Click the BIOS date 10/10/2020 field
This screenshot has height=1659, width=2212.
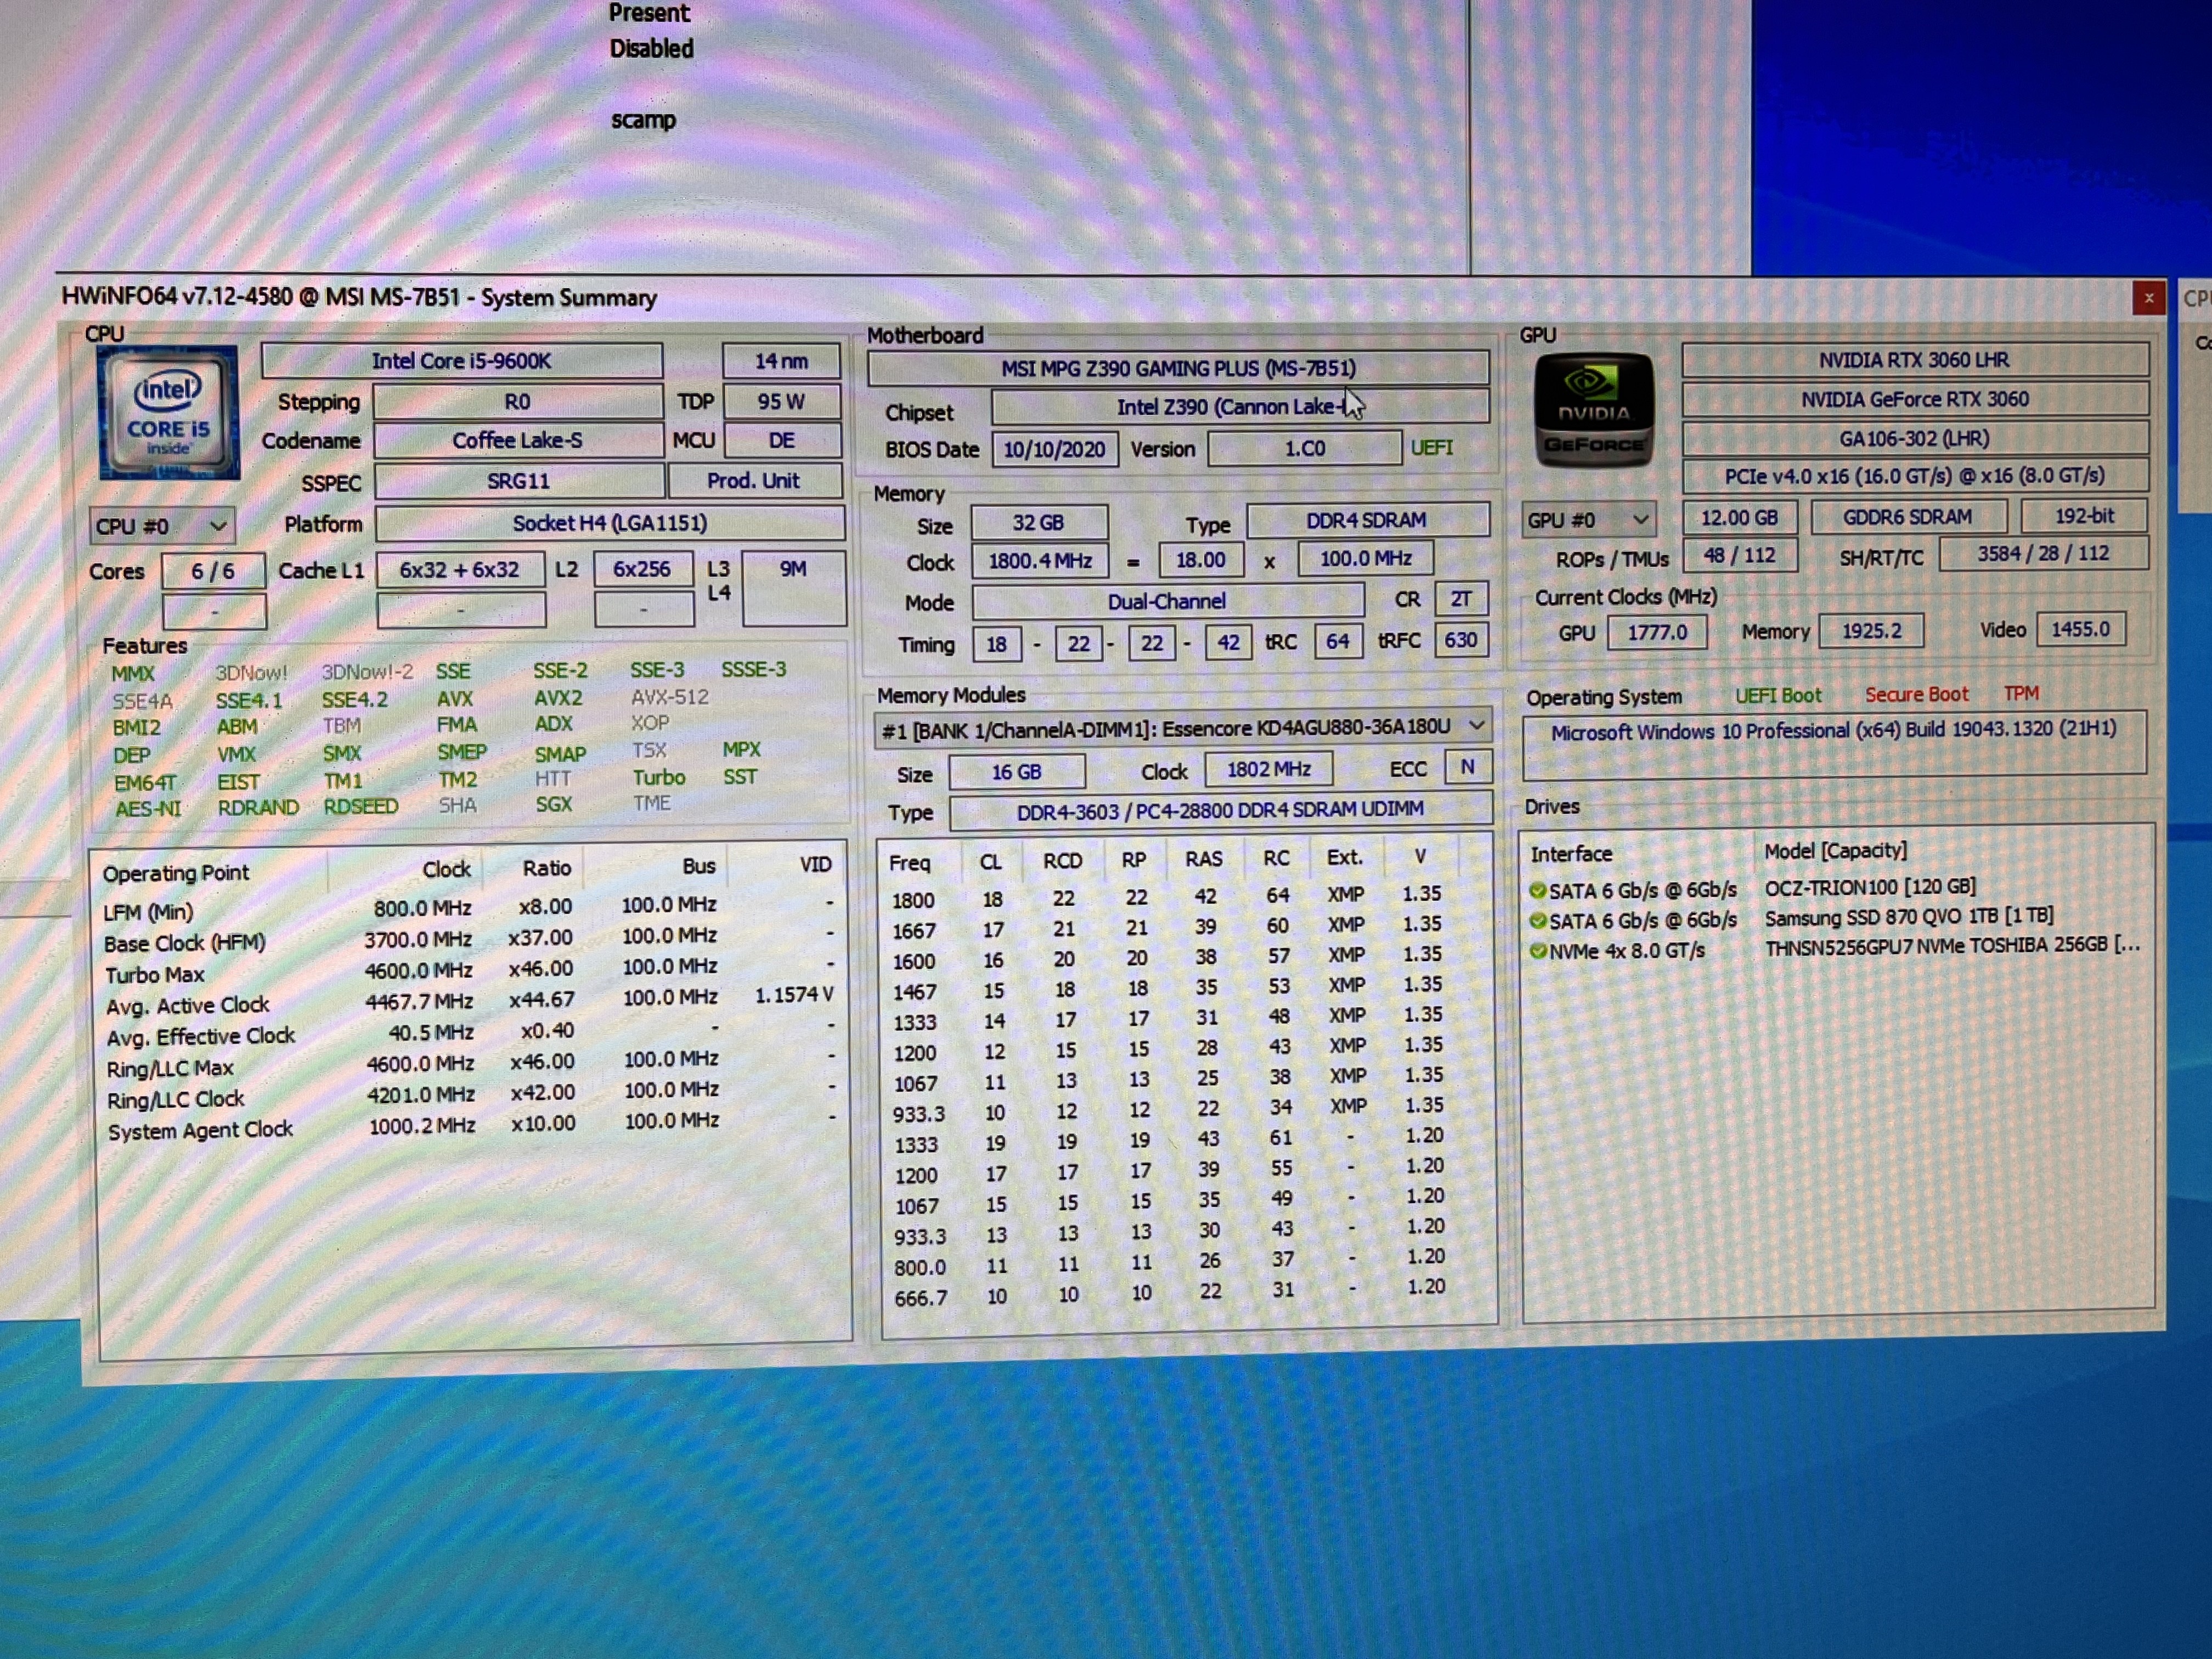pos(1054,449)
